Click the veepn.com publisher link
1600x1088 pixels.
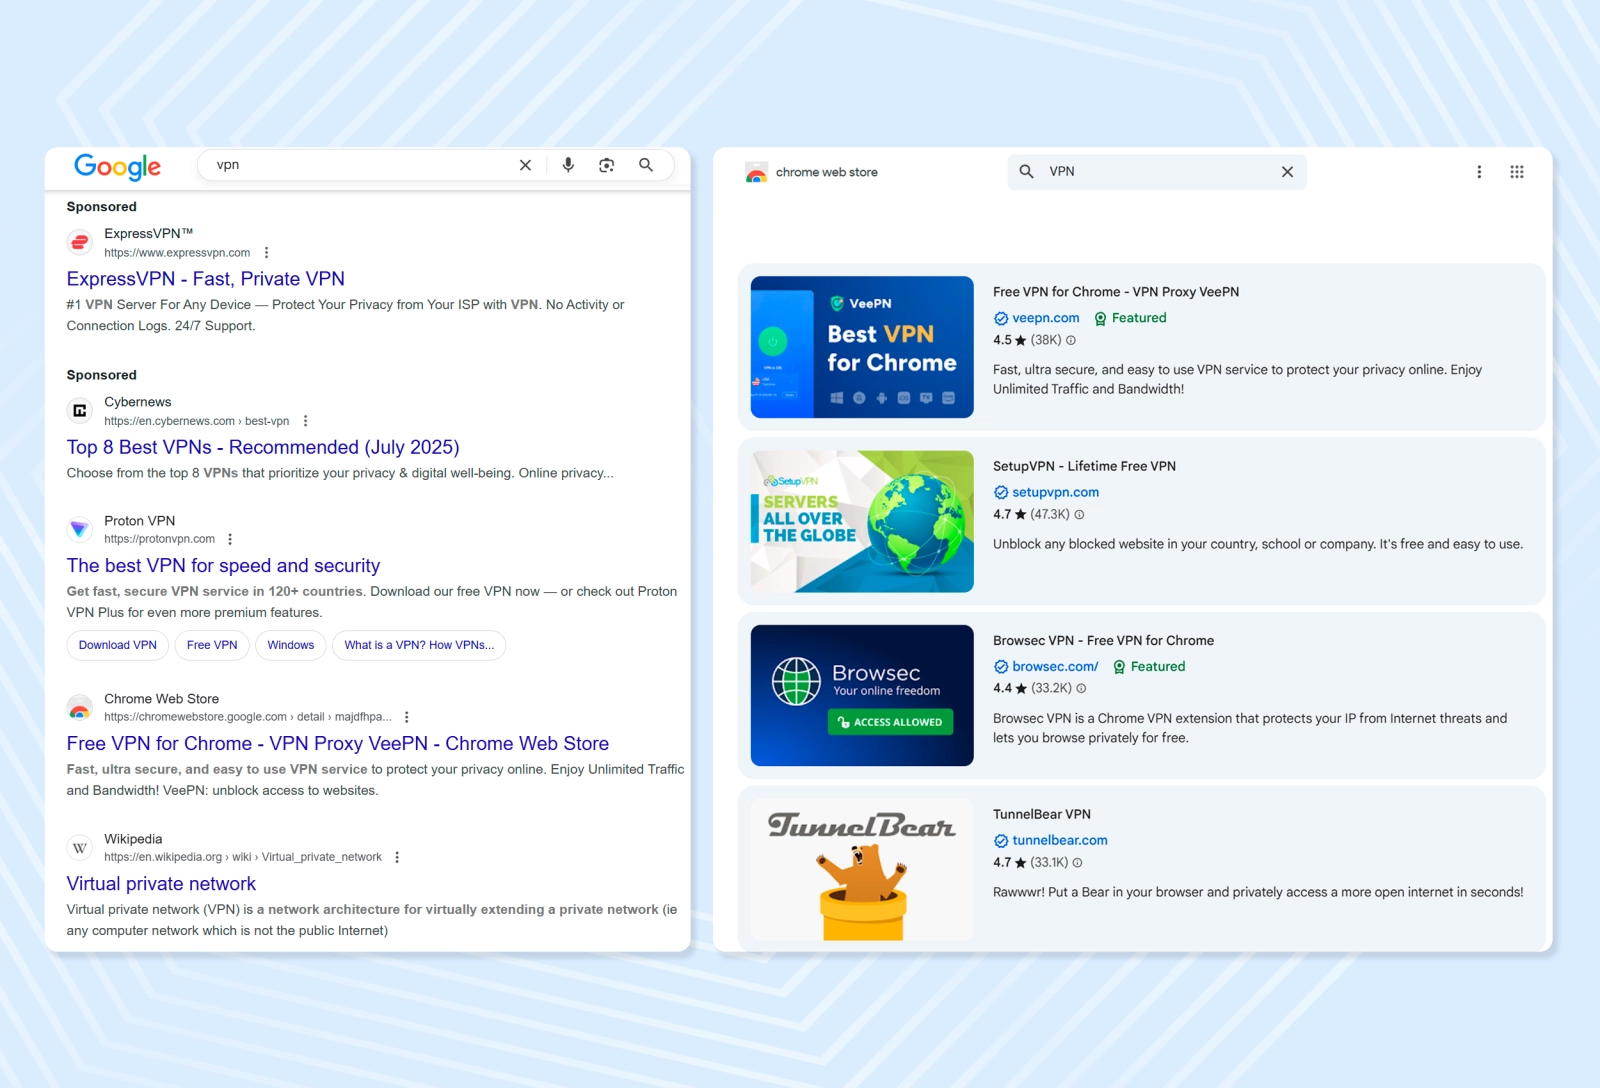coord(1046,318)
